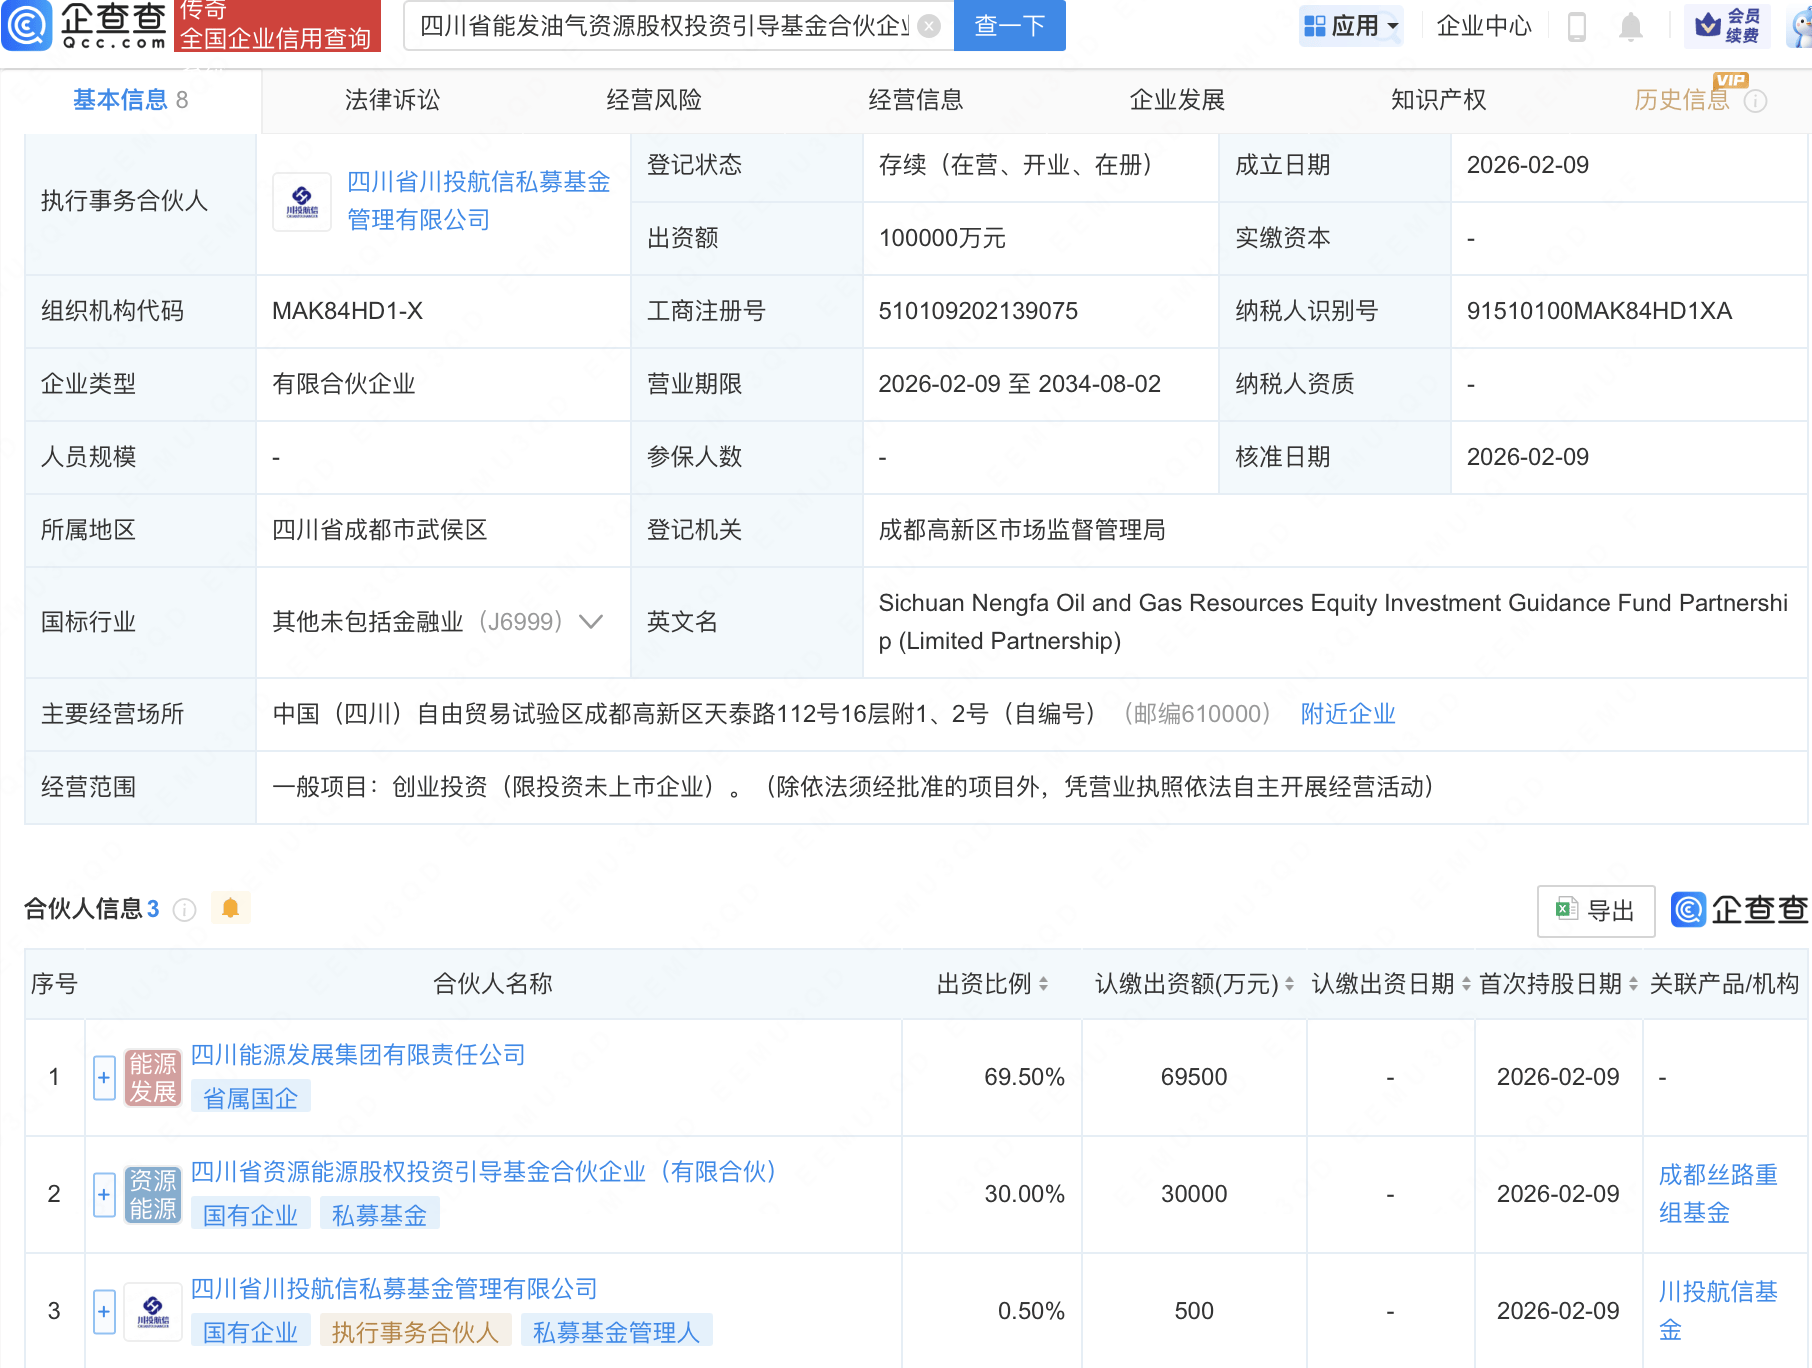Open the notification bell in the header

pyautogui.click(x=1631, y=27)
